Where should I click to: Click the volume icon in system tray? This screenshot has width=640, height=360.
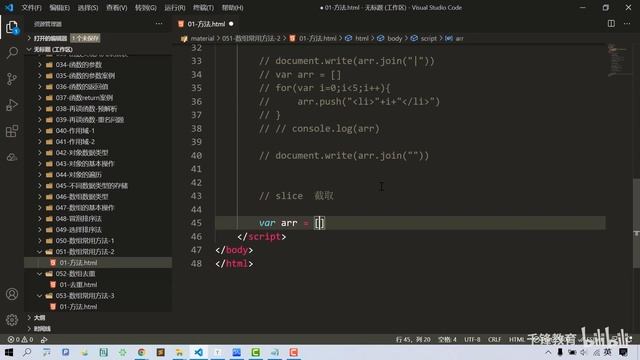[584, 352]
